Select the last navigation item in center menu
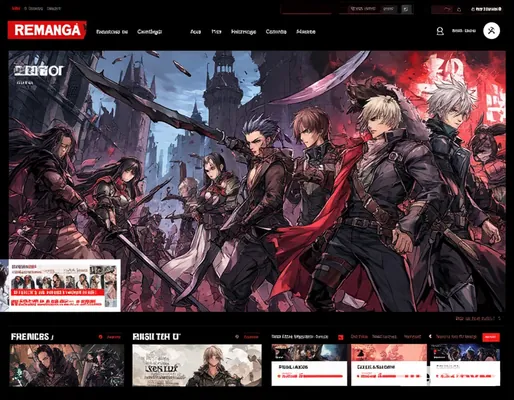 pos(306,32)
